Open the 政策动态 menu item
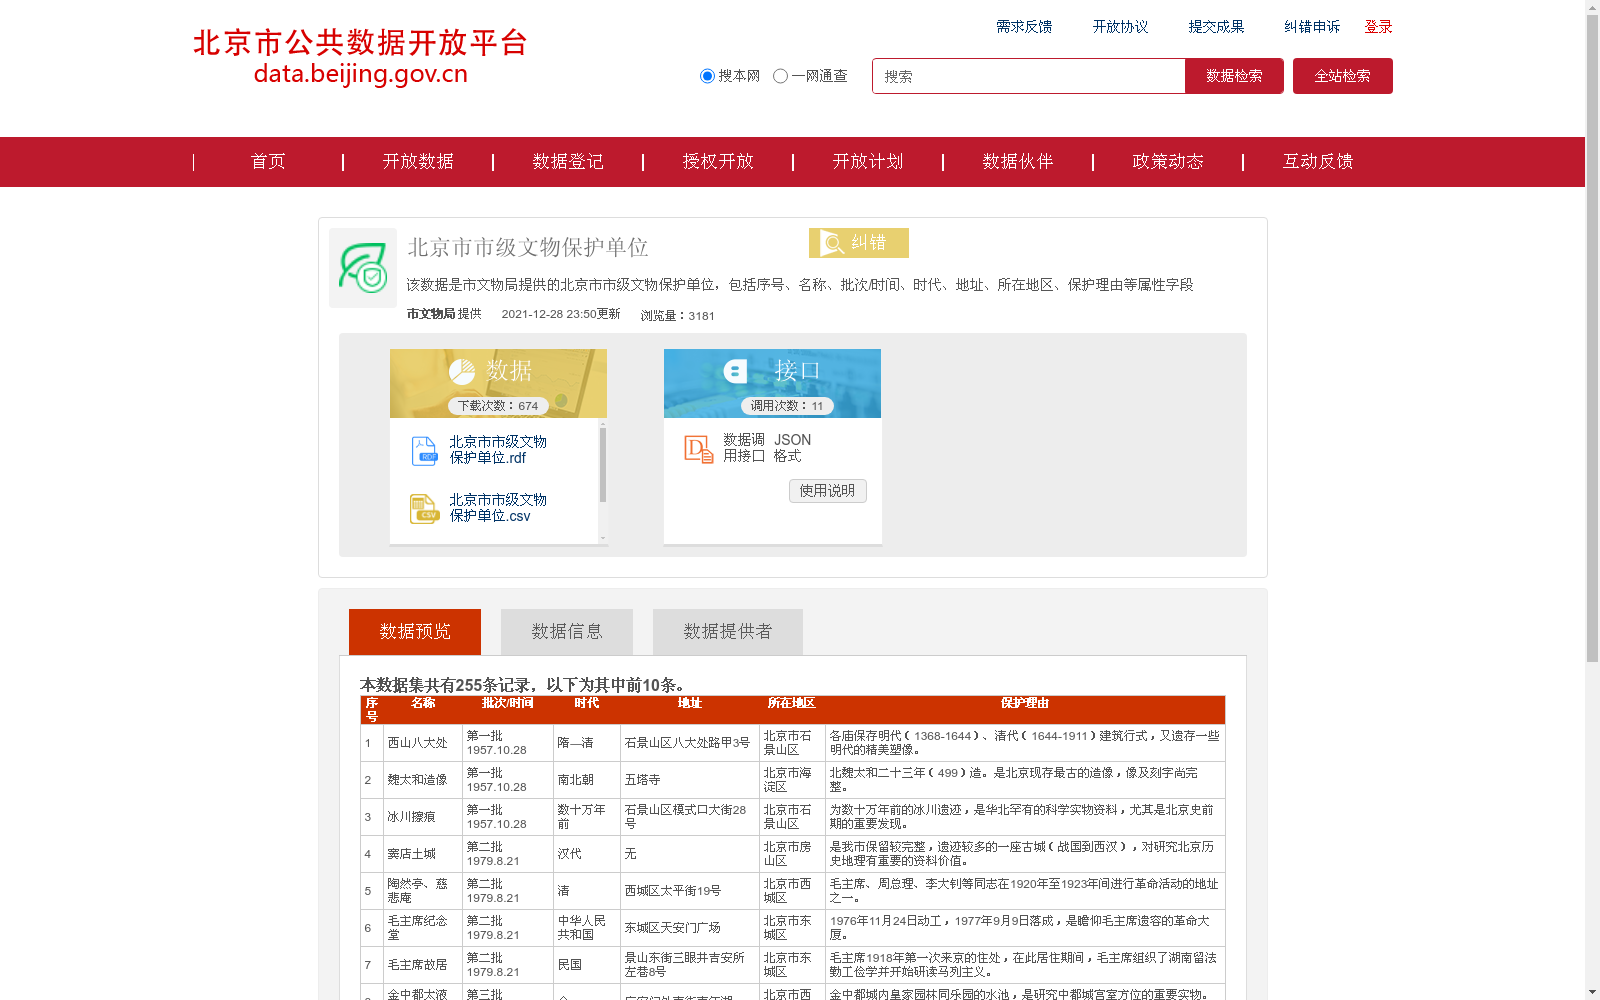Image resolution: width=1600 pixels, height=1000 pixels. pyautogui.click(x=1167, y=161)
